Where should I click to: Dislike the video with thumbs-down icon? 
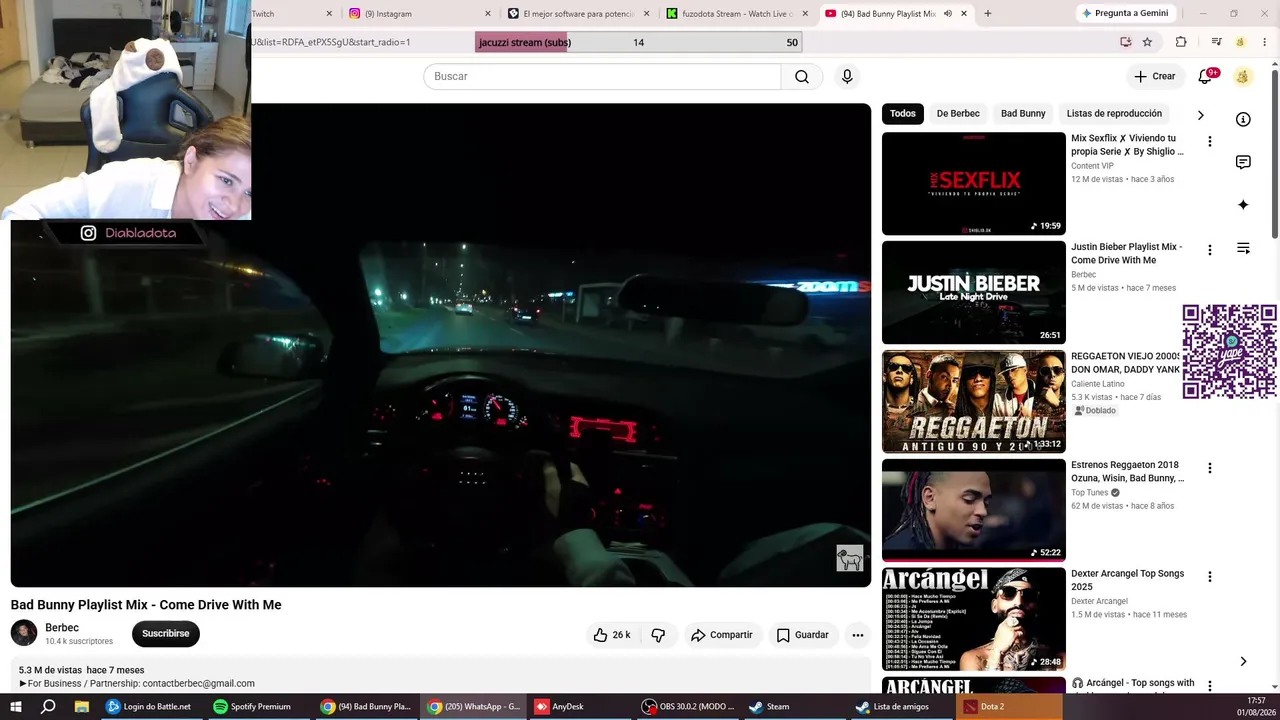[658, 635]
